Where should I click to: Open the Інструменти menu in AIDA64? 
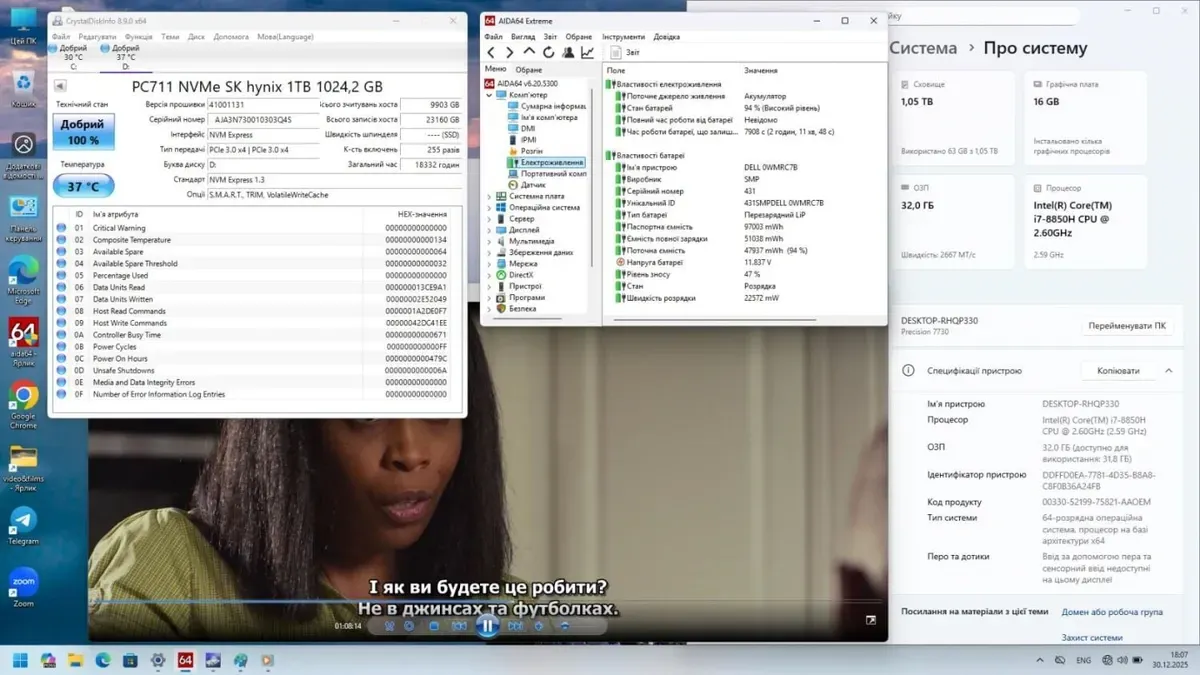click(623, 37)
